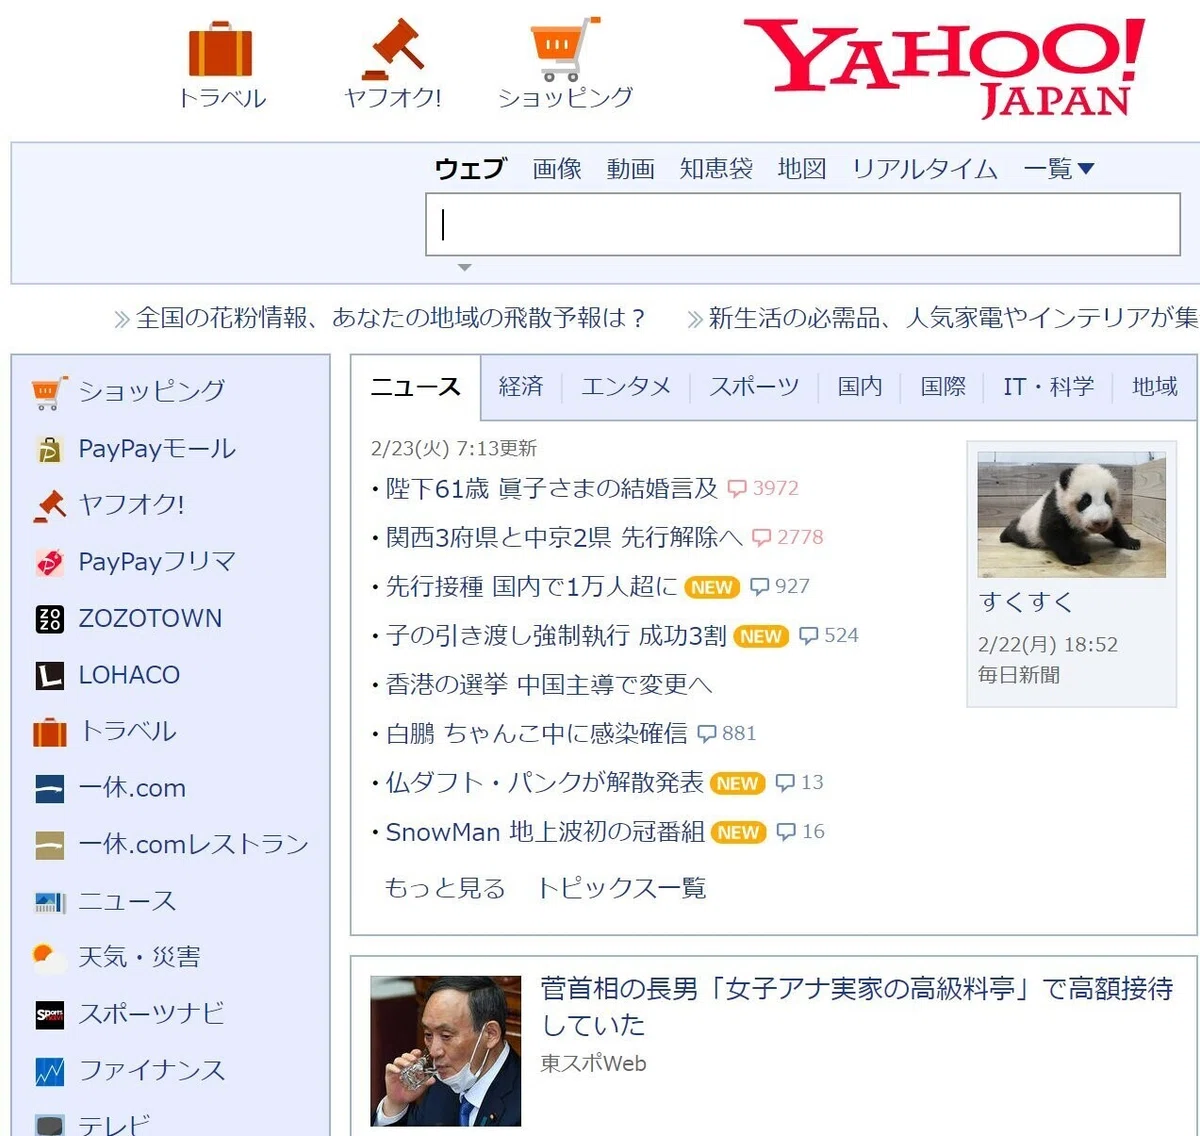Click the ファイナンス chart icon
This screenshot has height=1136, width=1200.
click(x=49, y=1071)
